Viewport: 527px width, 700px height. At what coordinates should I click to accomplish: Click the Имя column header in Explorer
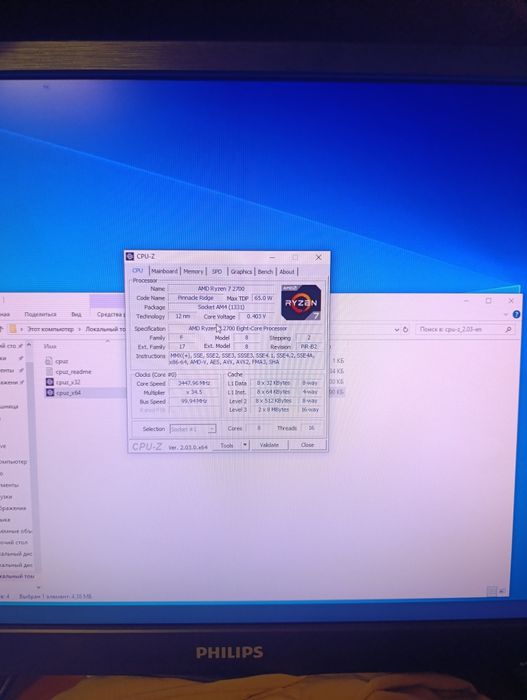coord(50,346)
